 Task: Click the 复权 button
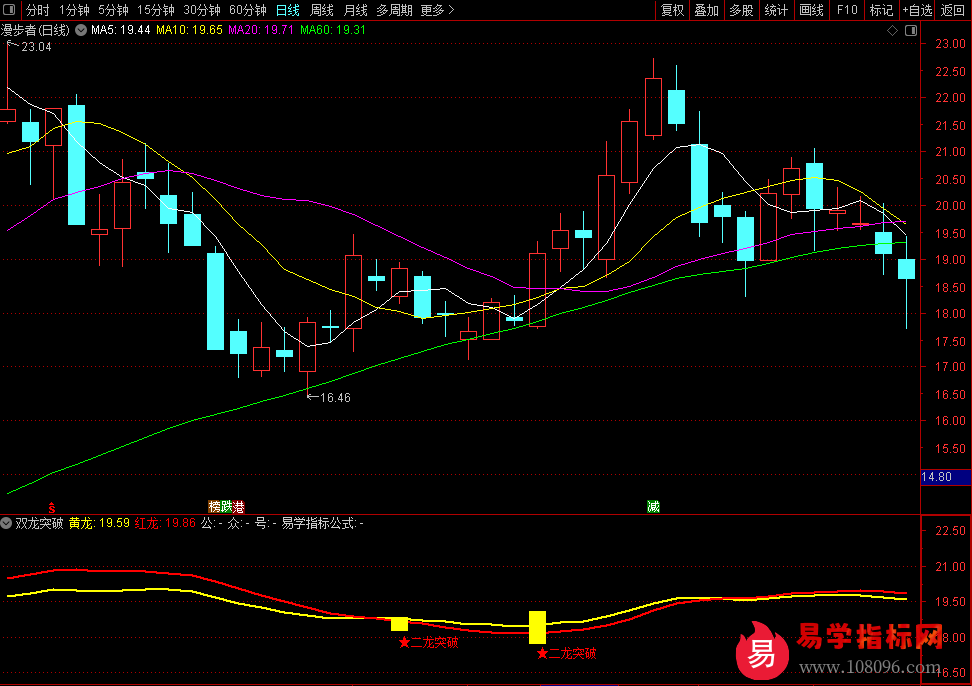673,10
